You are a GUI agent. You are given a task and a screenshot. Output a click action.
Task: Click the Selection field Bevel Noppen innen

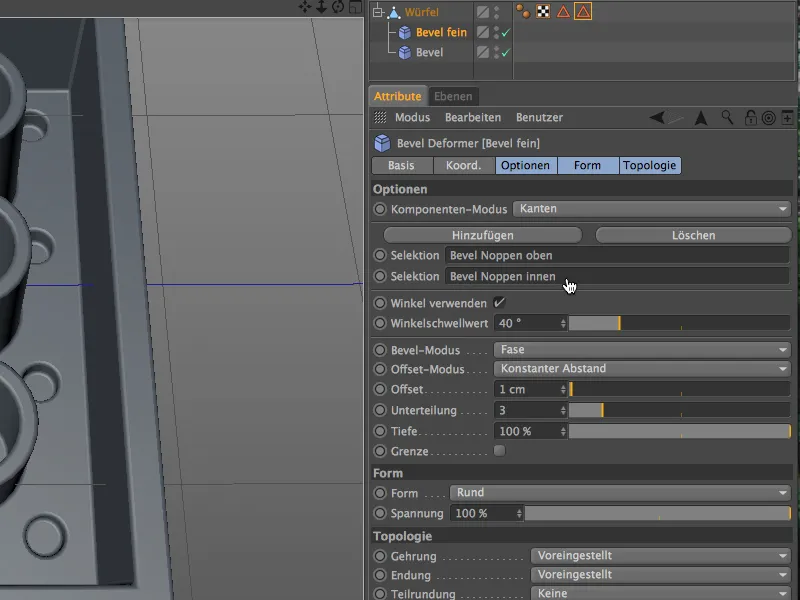[x=617, y=276]
